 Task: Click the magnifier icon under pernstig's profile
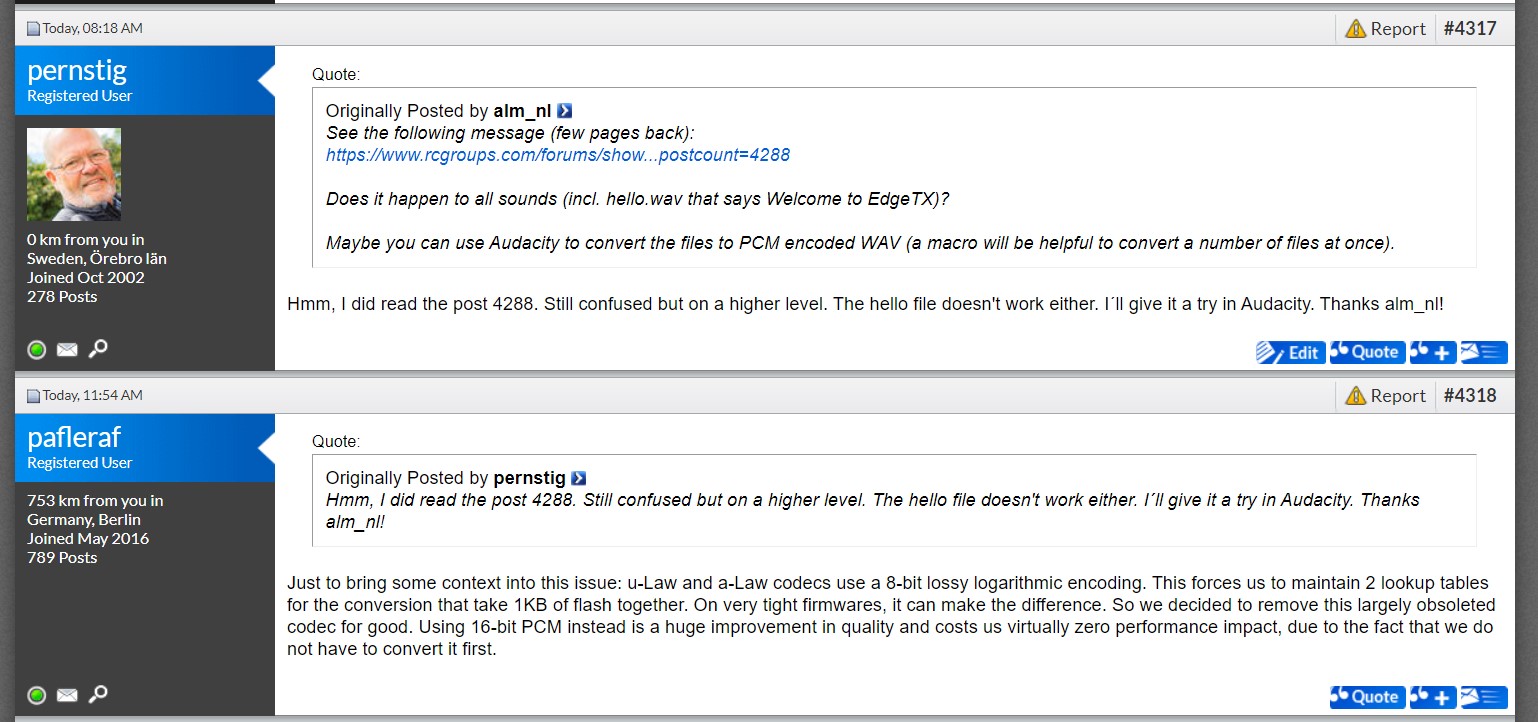(97, 349)
